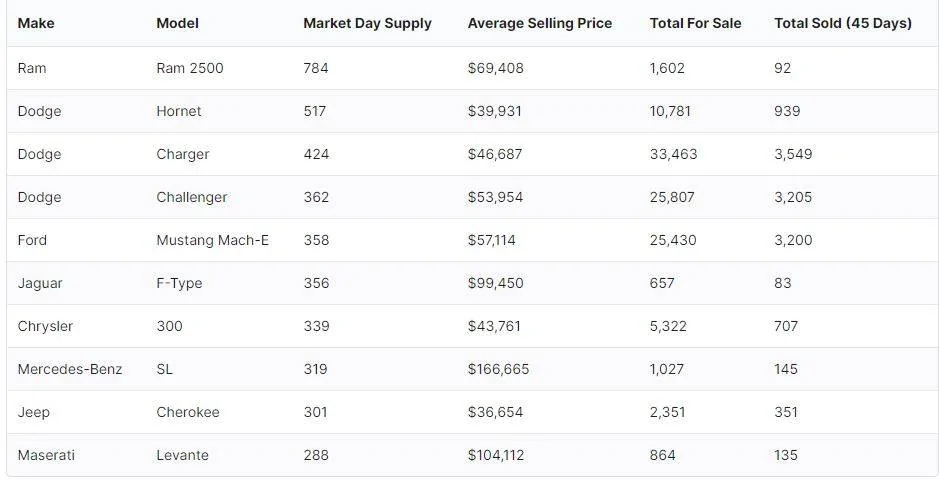Click the Mercedes-Benz make cell
This screenshot has width=939, height=481.
(69, 370)
